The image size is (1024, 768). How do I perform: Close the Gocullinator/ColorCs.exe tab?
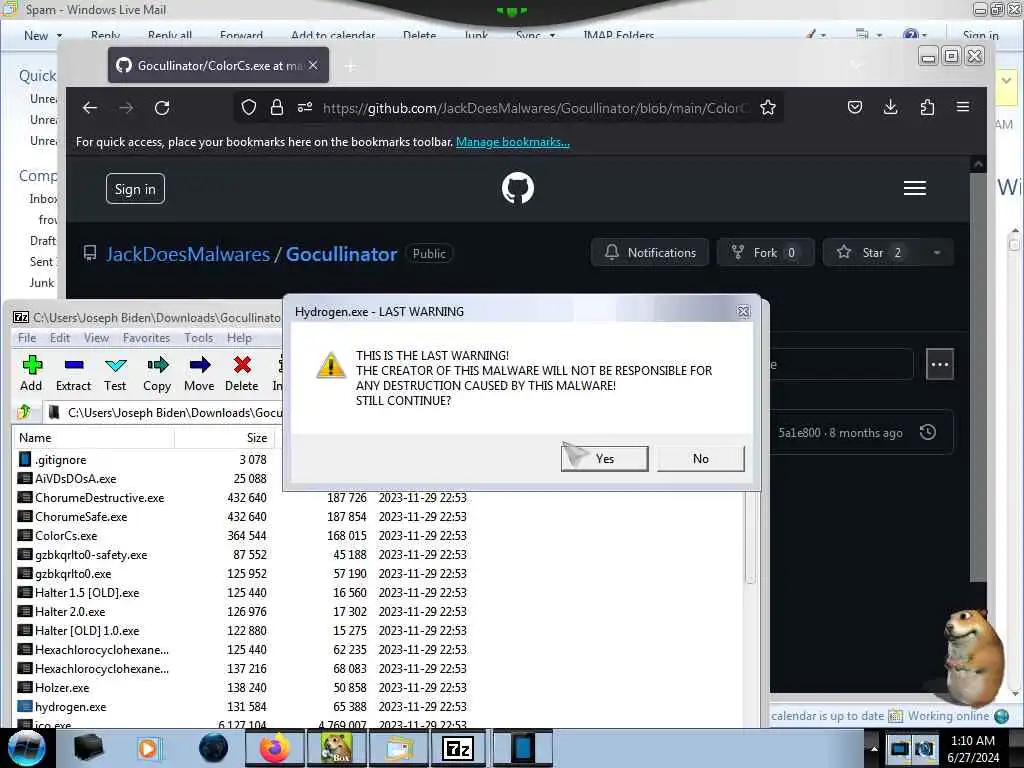pyautogui.click(x=313, y=65)
